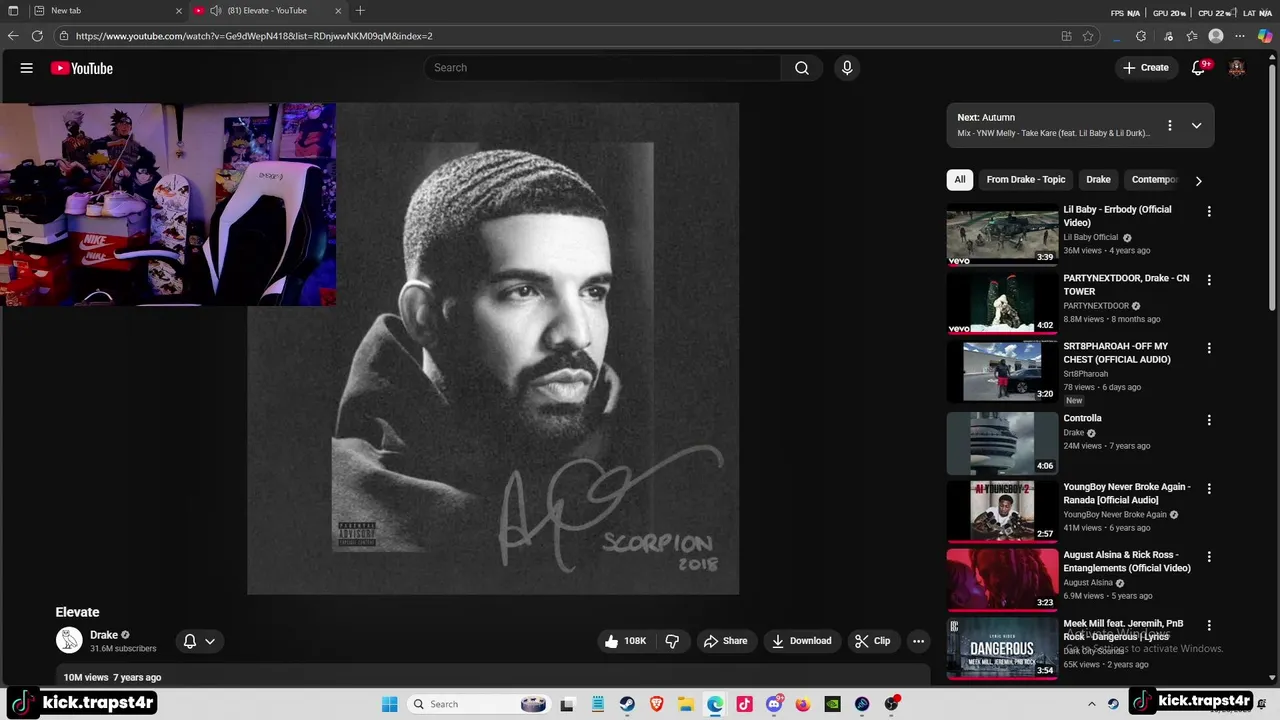This screenshot has height=720, width=1280.
Task: Click the Clip button
Action: pos(872,641)
